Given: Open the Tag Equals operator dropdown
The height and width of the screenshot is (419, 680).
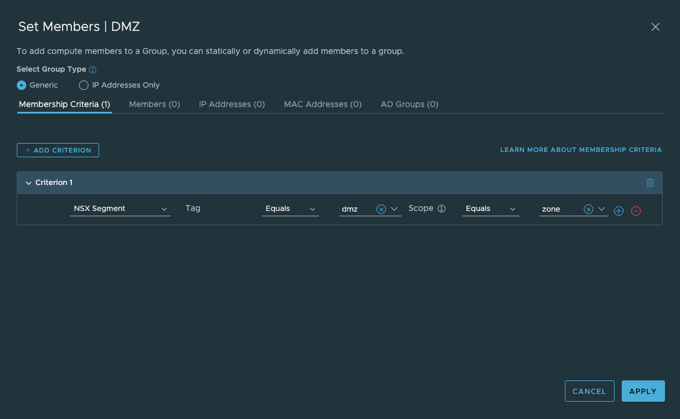Looking at the screenshot, I should pos(290,209).
